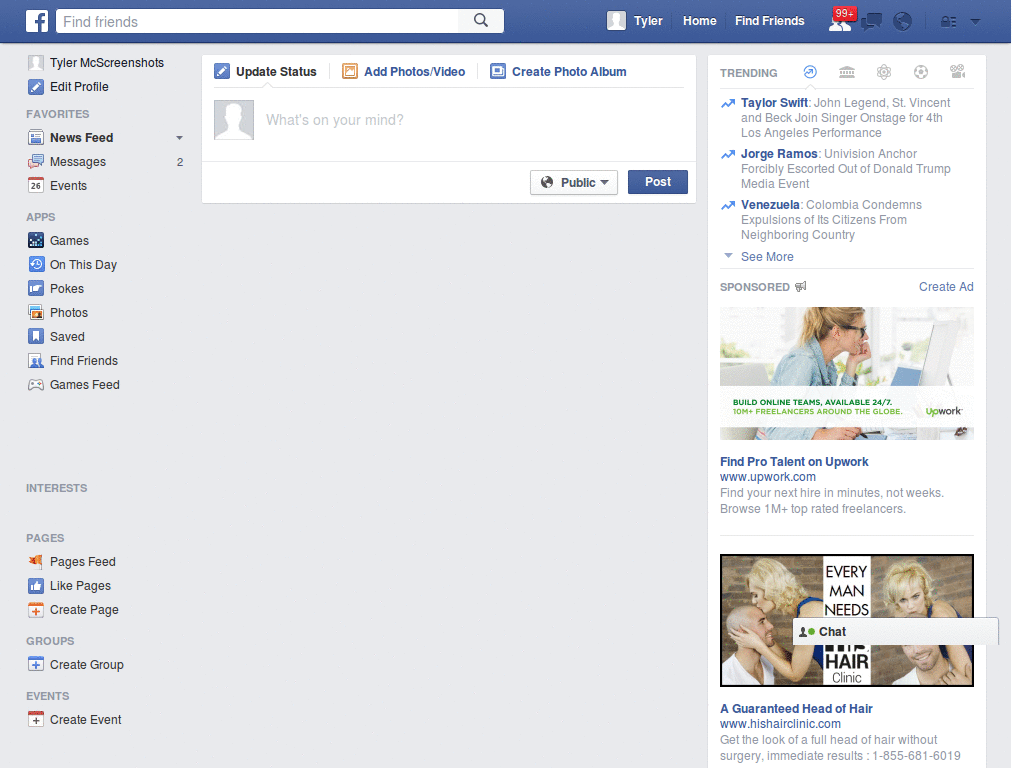Select Politics trending category icon
The width and height of the screenshot is (1024, 768).
coord(846,72)
